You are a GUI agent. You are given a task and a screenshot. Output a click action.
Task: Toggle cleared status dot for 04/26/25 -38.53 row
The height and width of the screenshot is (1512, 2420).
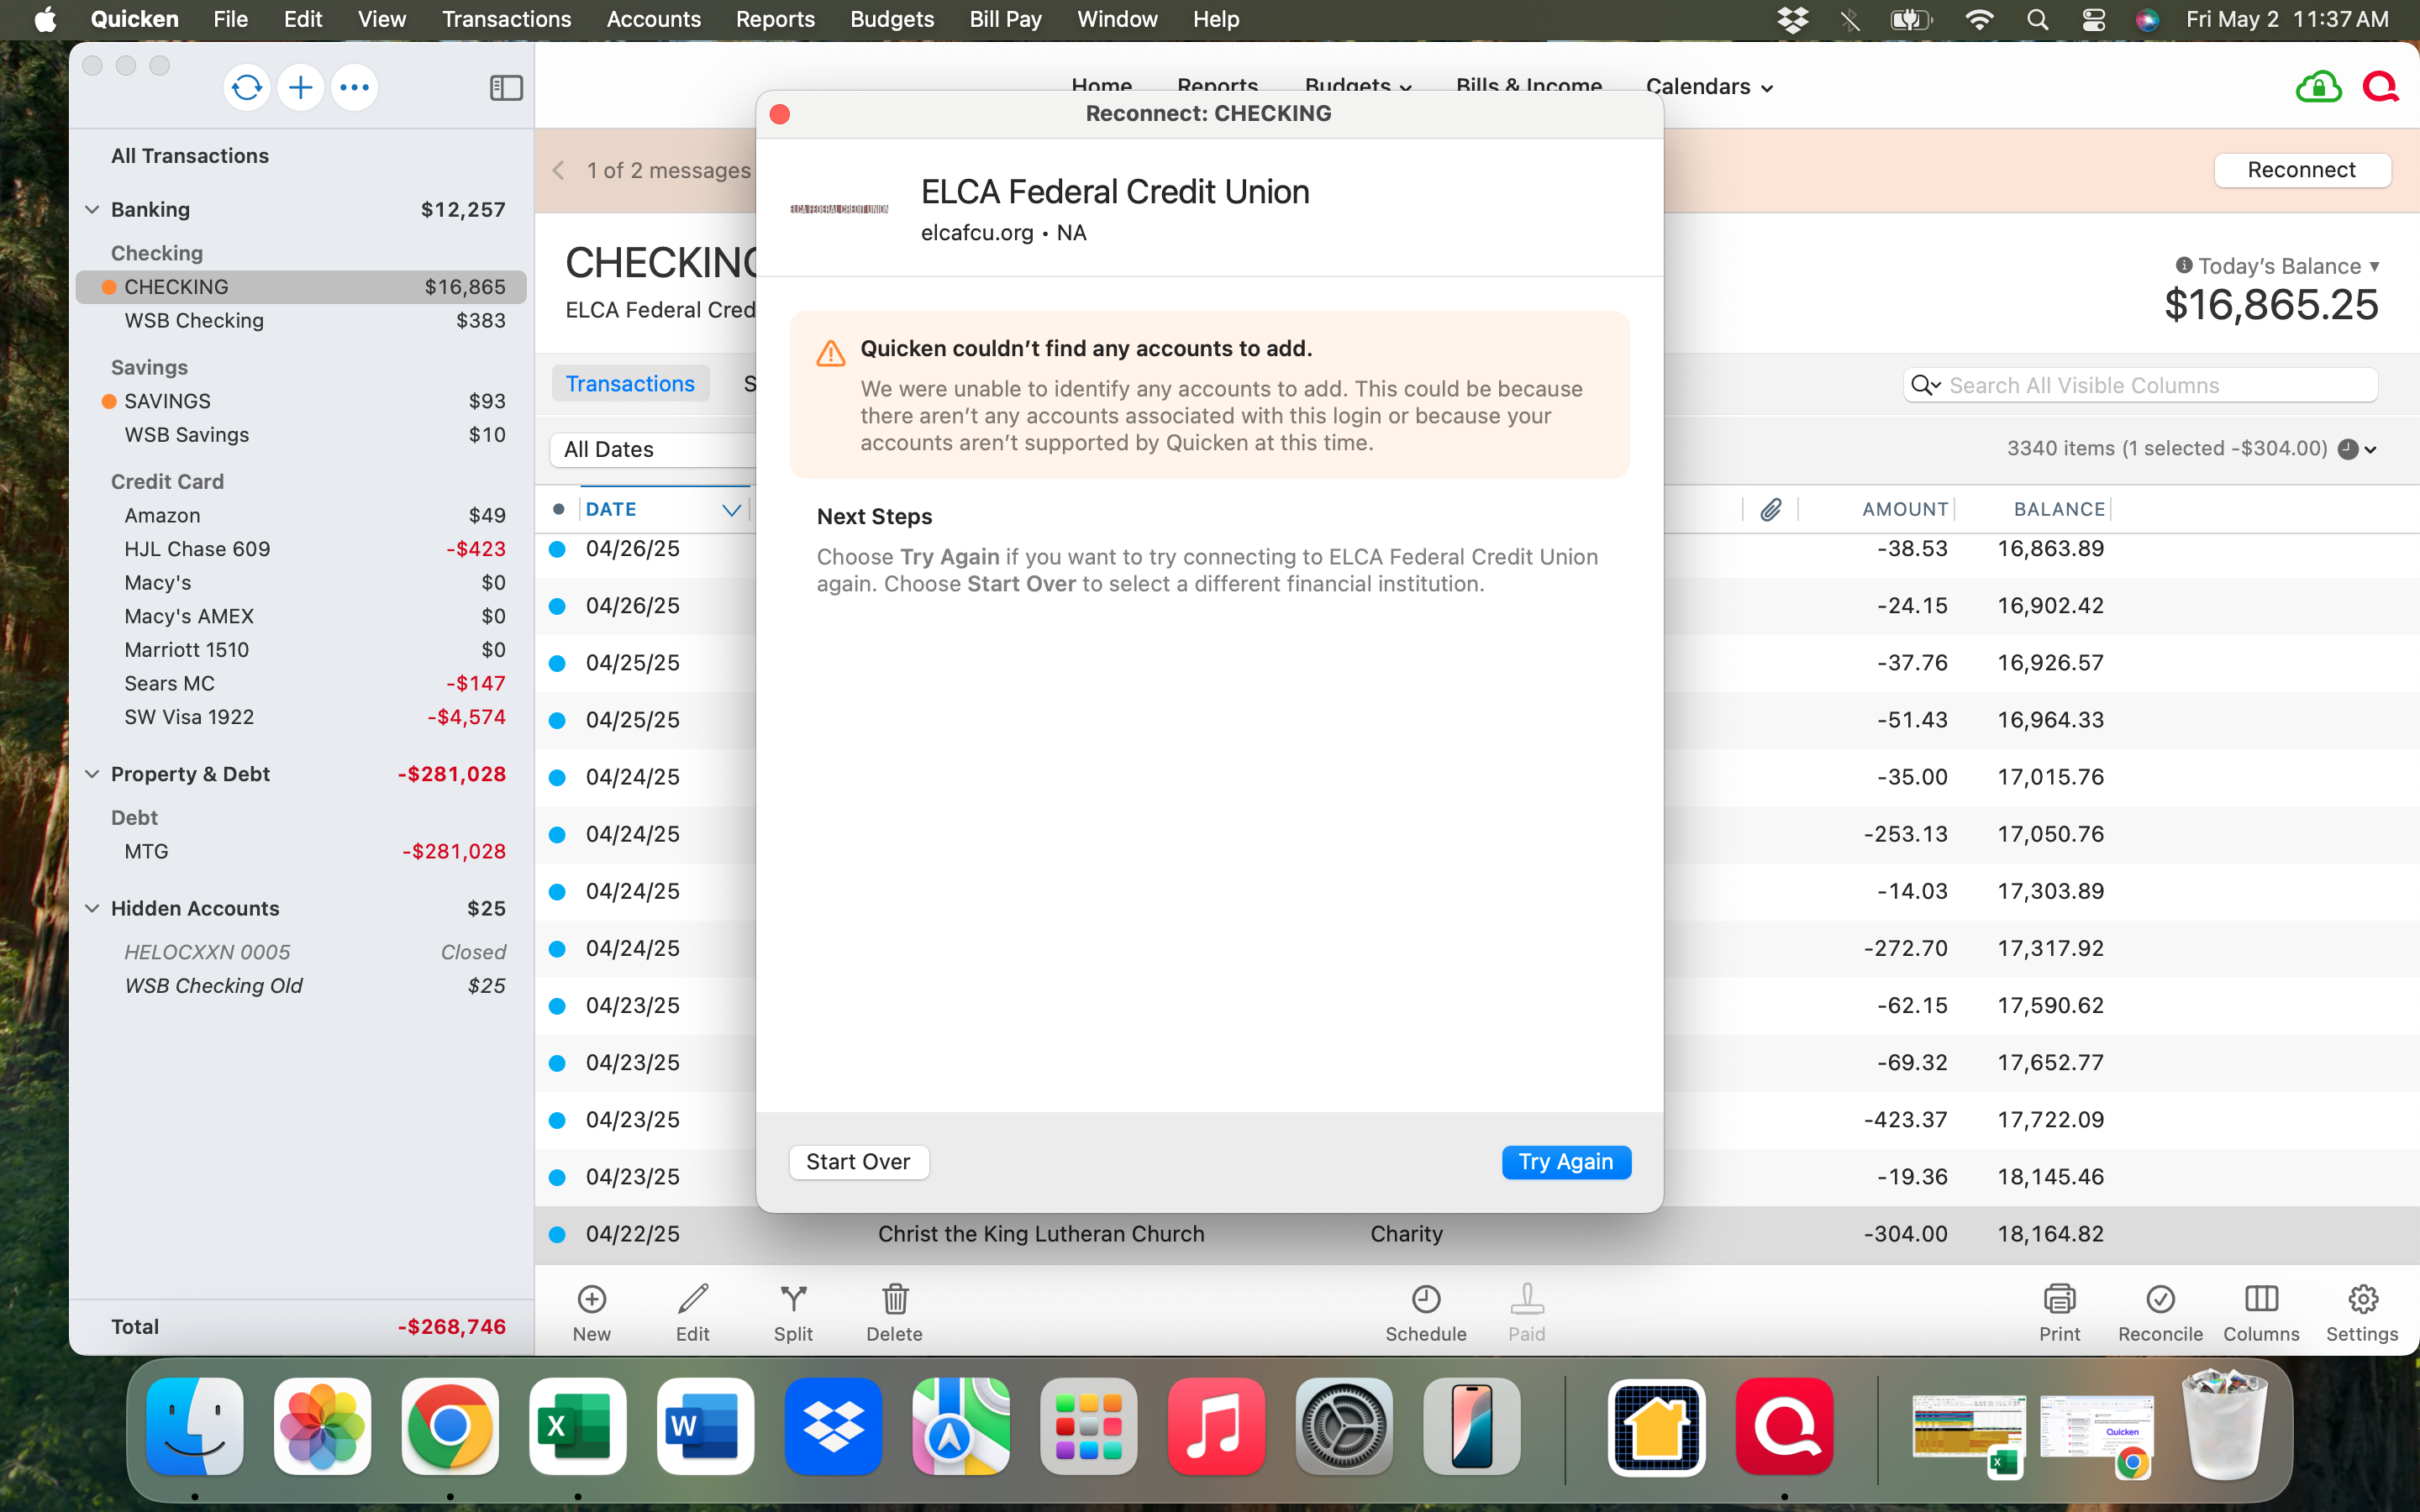[x=558, y=549]
